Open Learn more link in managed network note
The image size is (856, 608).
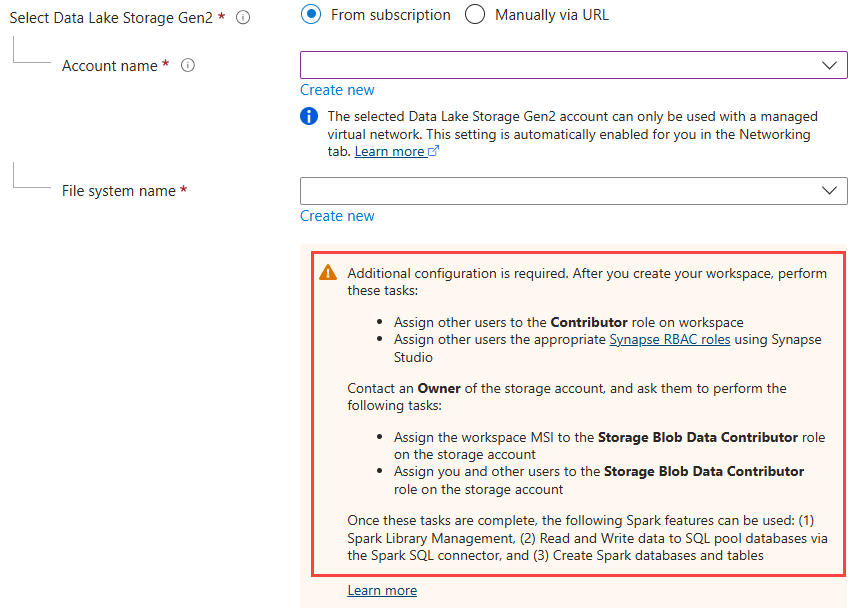(389, 152)
